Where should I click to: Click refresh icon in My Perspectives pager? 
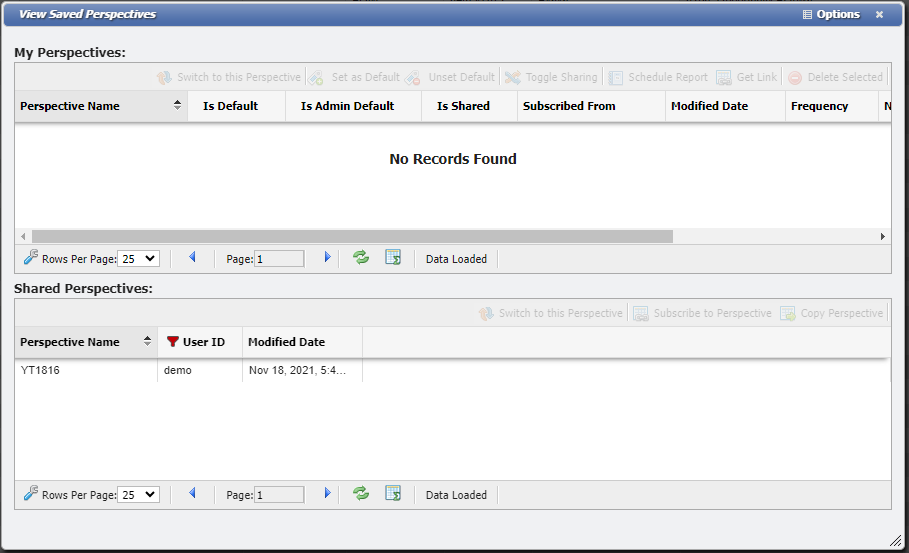click(361, 258)
